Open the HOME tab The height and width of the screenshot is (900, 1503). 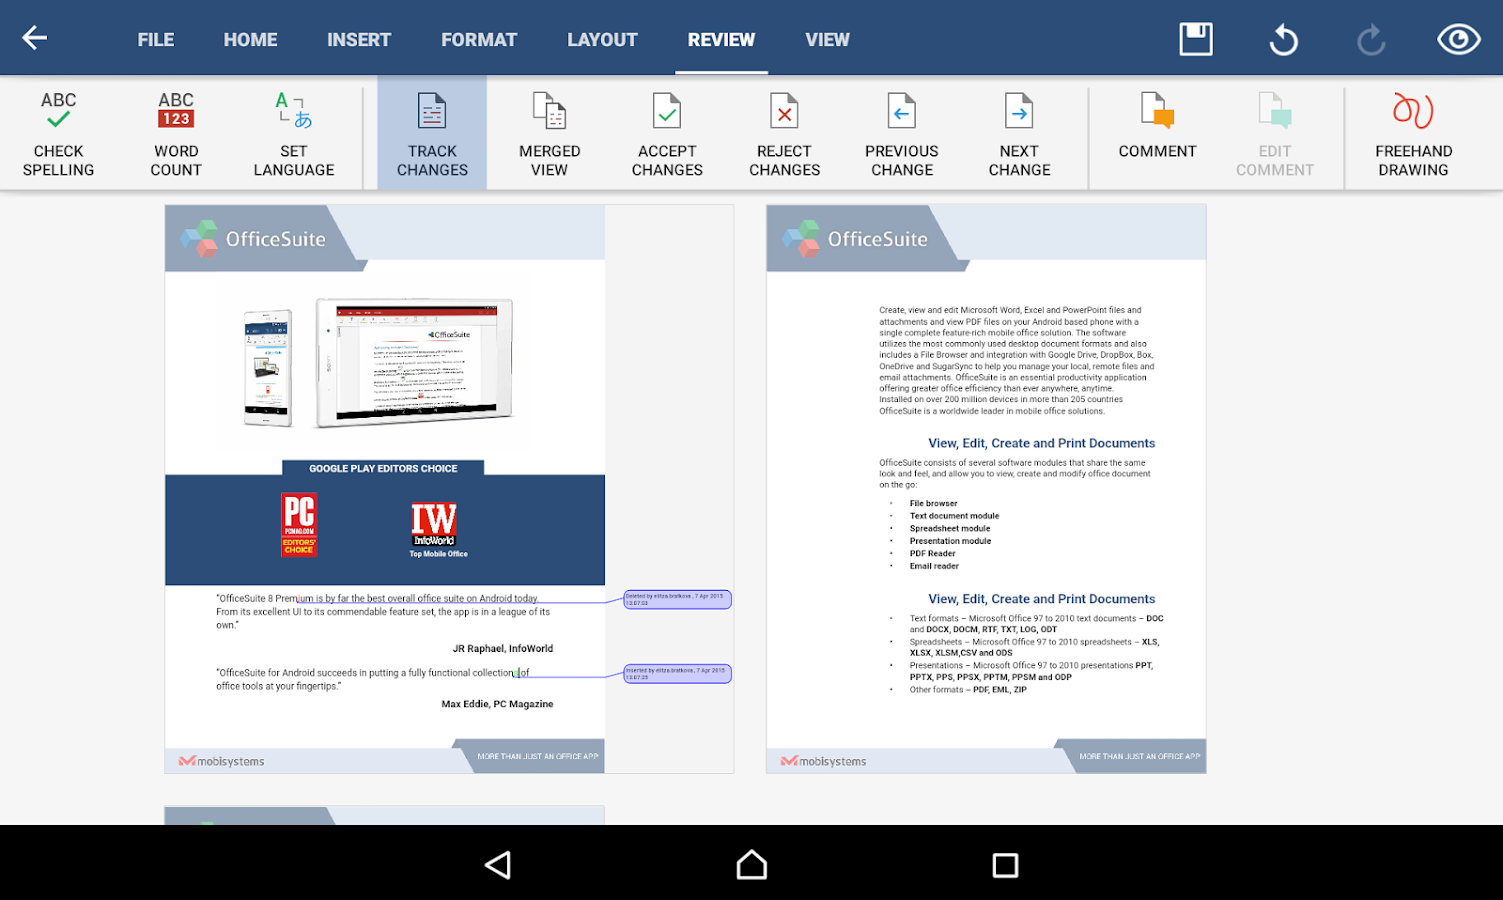pos(250,40)
